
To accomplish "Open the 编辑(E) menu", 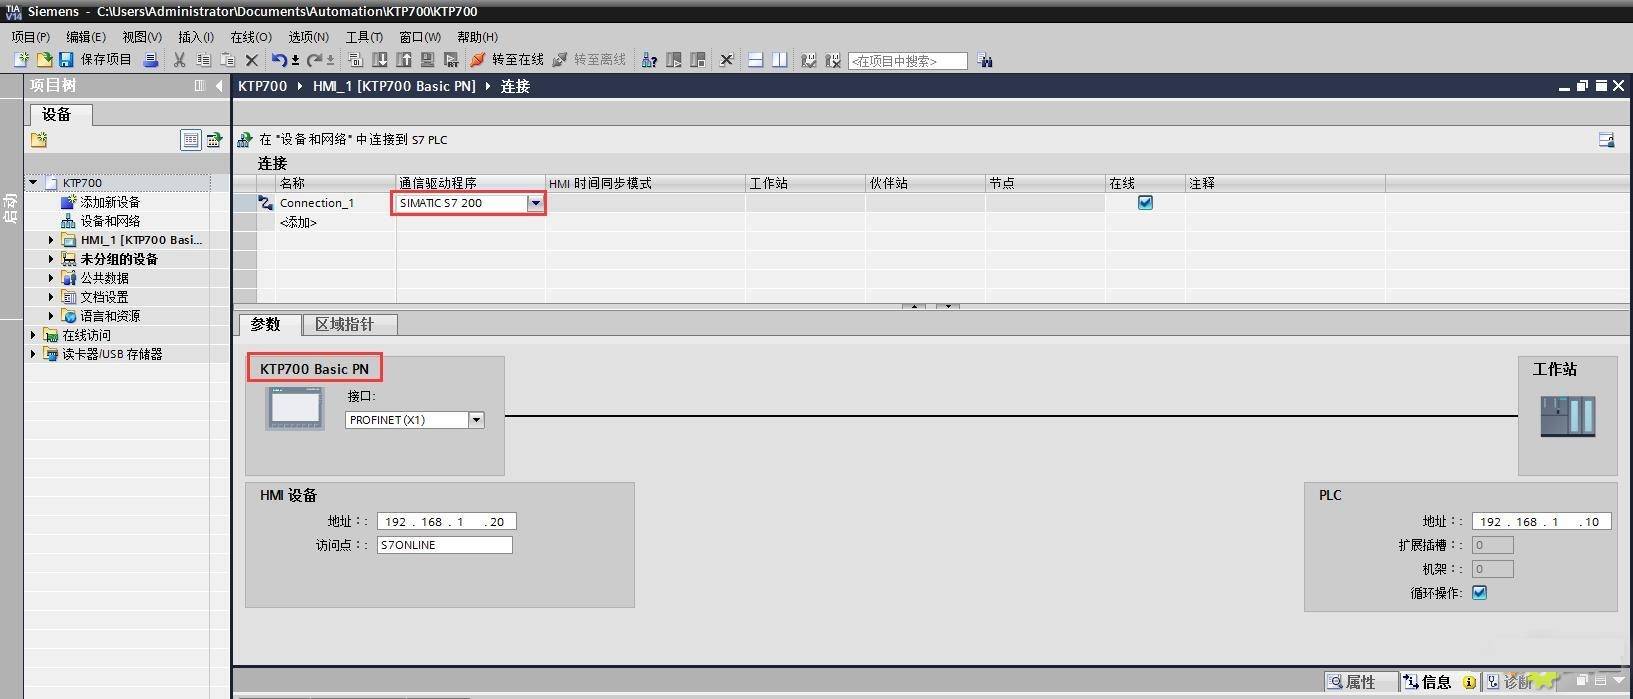I will click(86, 36).
